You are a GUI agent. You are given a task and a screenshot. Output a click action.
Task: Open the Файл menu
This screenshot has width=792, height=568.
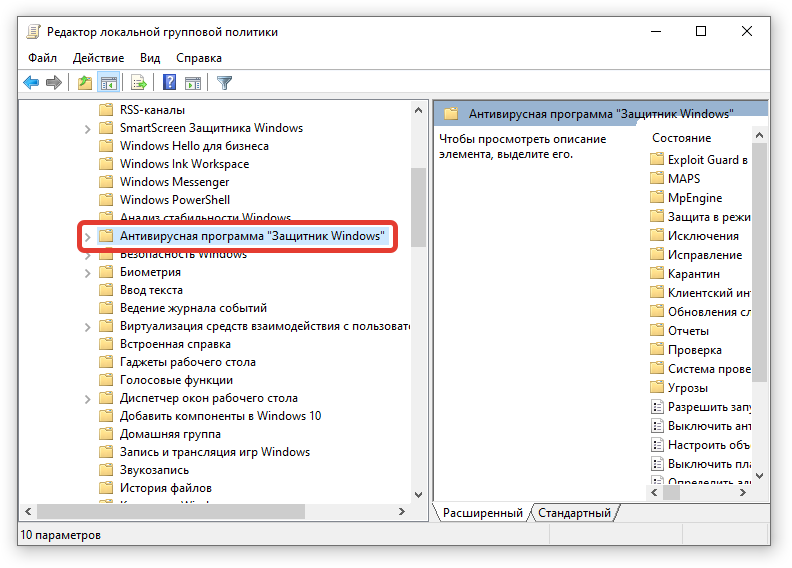[42, 58]
